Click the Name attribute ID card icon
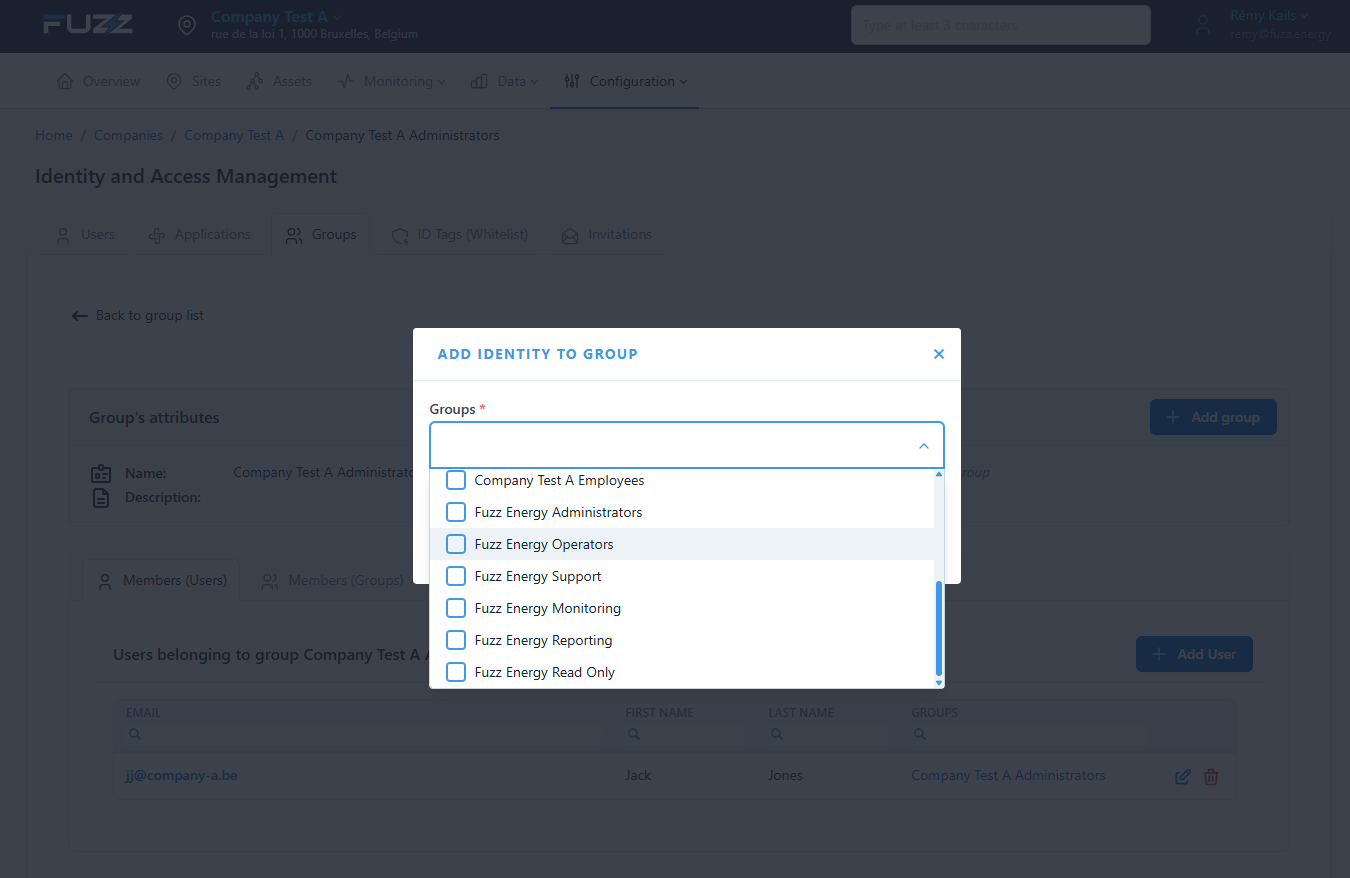 101,474
